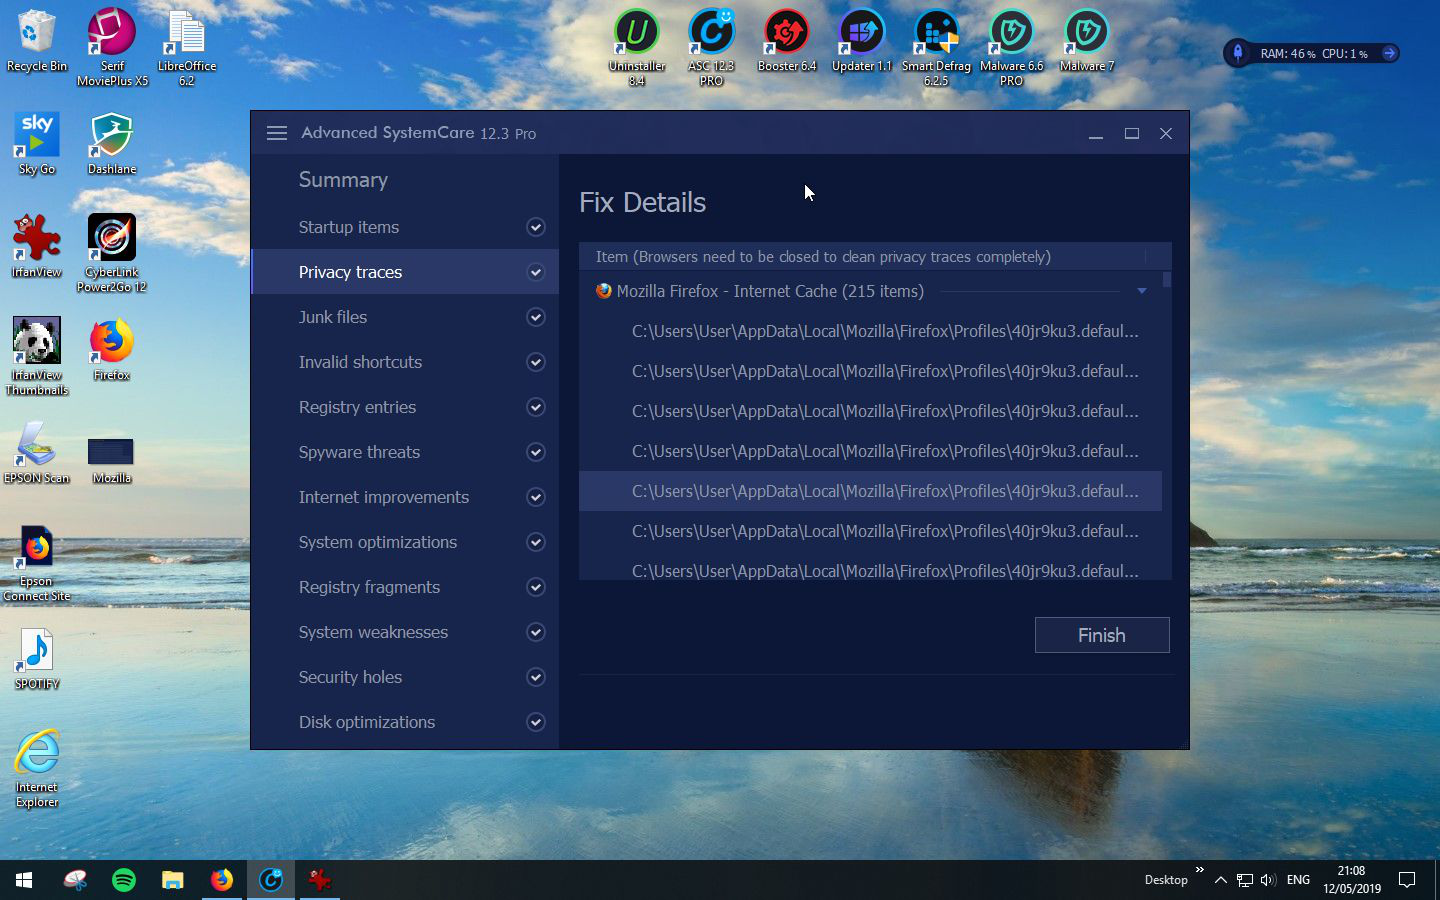
Task: Open the notification center icon
Action: click(x=1407, y=880)
